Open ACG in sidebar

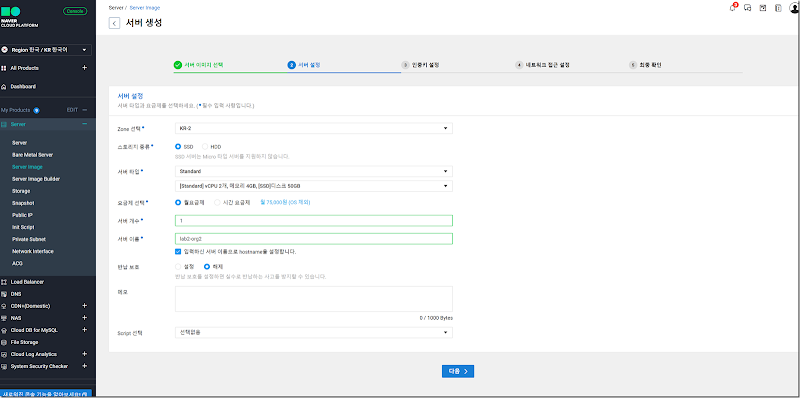tap(17, 264)
